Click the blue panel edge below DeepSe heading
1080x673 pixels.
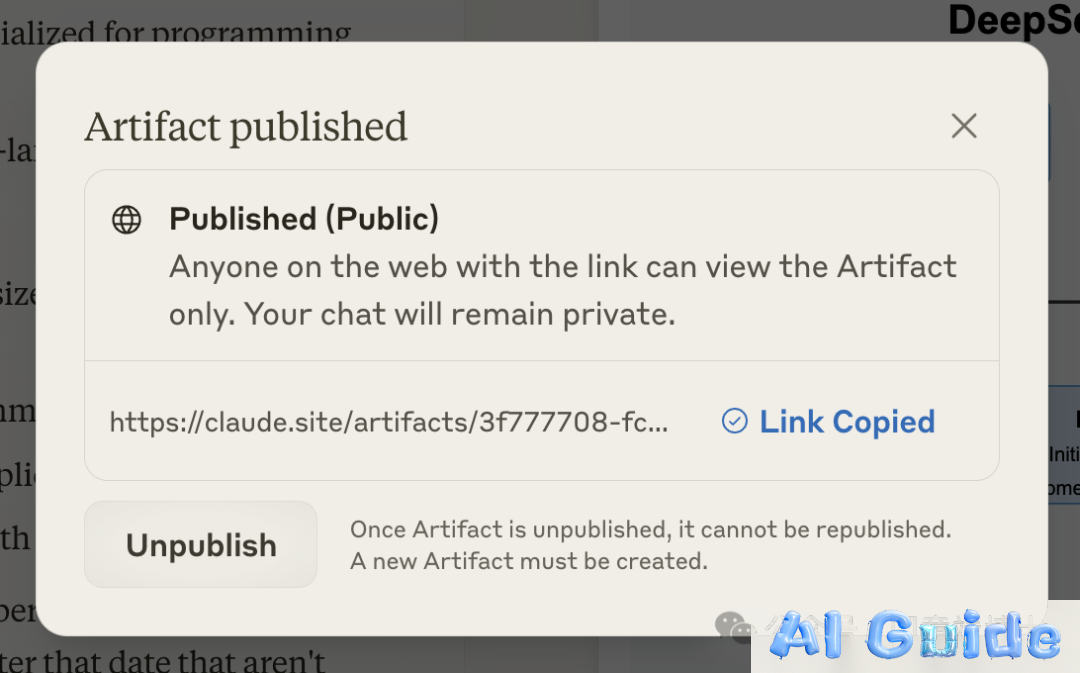tap(1048, 140)
